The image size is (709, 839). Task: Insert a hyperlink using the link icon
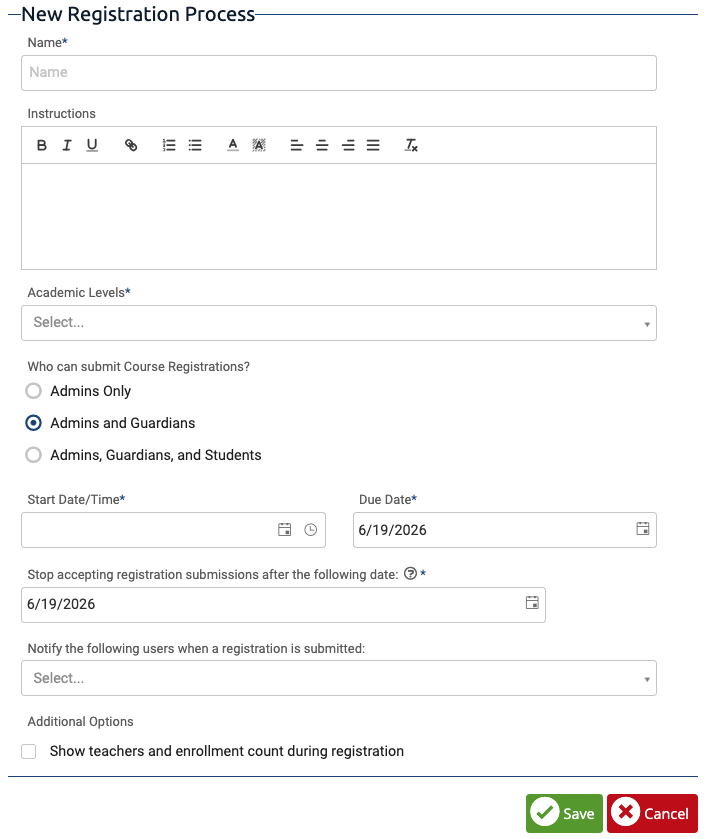[x=130, y=145]
